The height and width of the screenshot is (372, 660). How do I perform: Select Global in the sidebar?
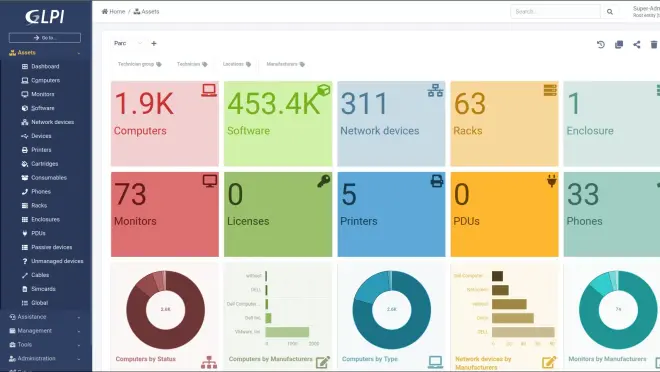click(x=35, y=303)
